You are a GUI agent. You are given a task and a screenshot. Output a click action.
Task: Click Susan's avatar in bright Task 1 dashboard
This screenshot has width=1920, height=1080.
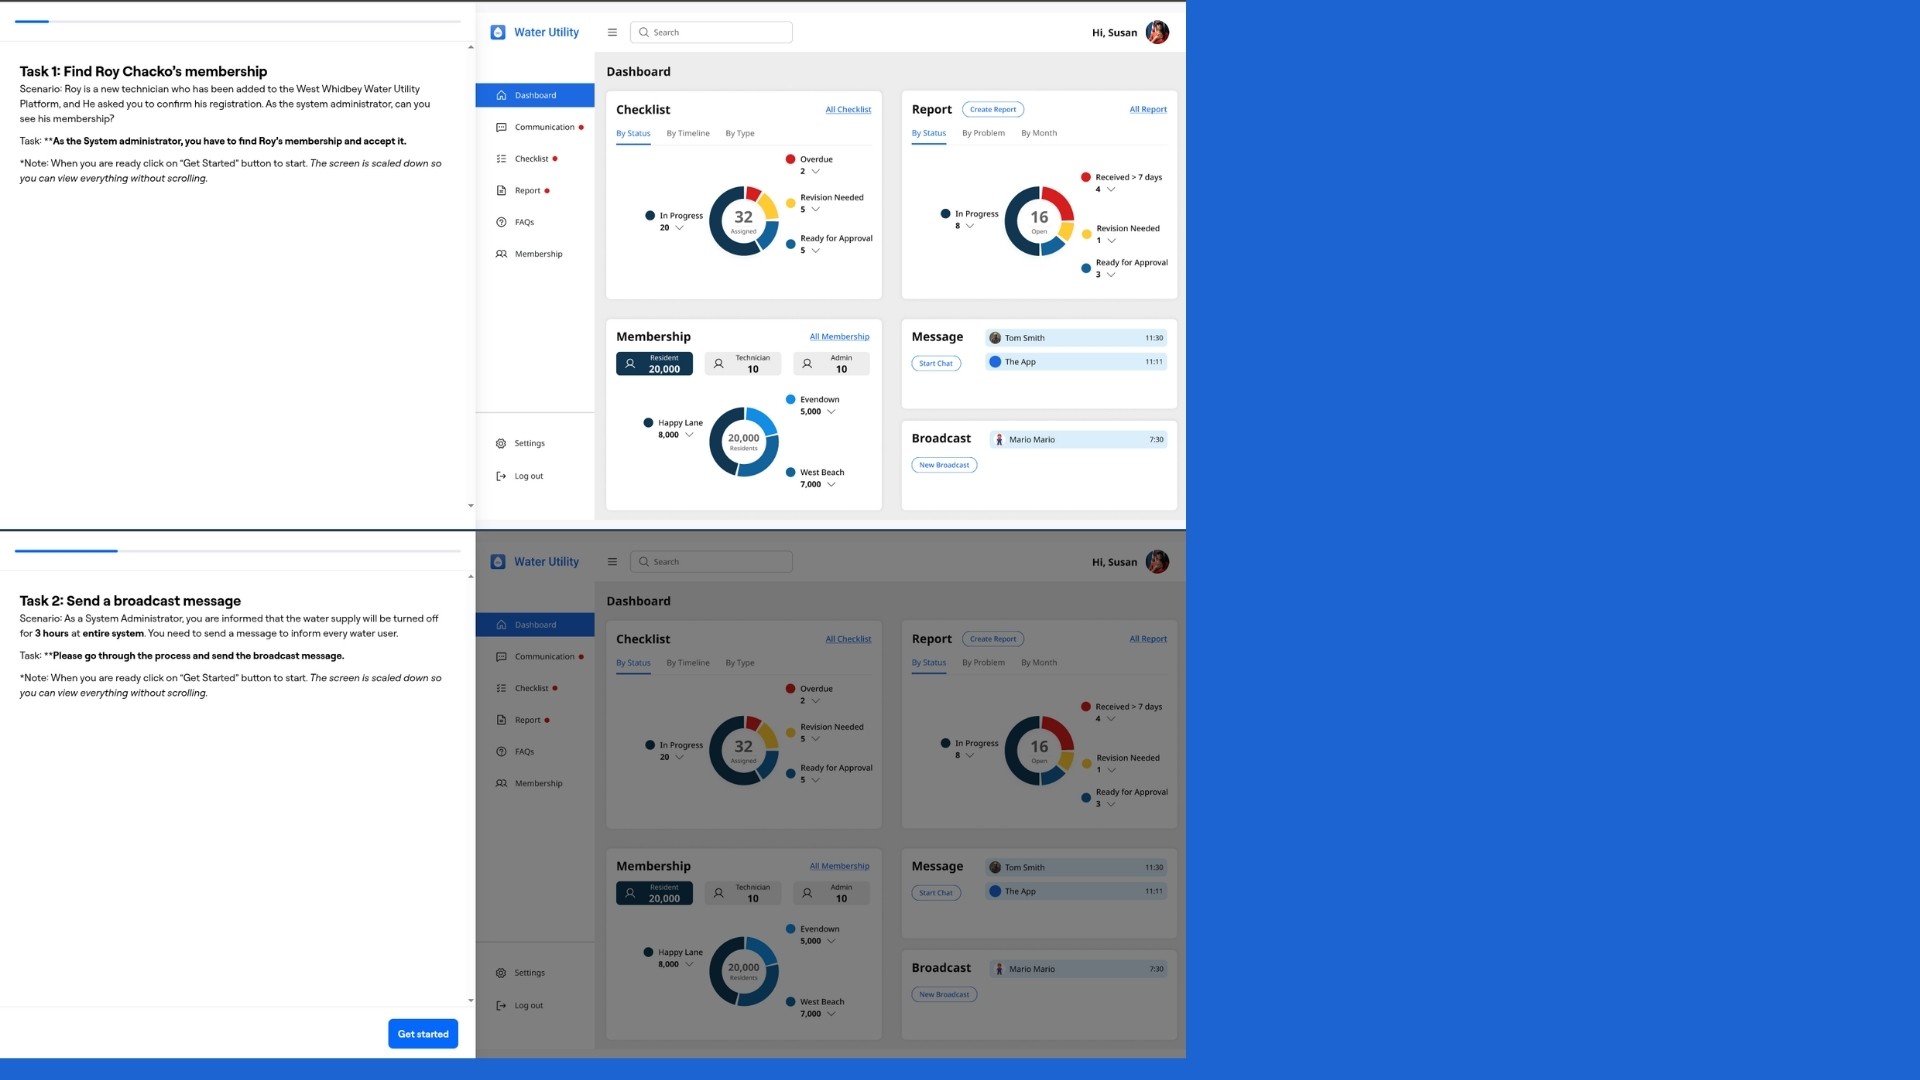1157,32
